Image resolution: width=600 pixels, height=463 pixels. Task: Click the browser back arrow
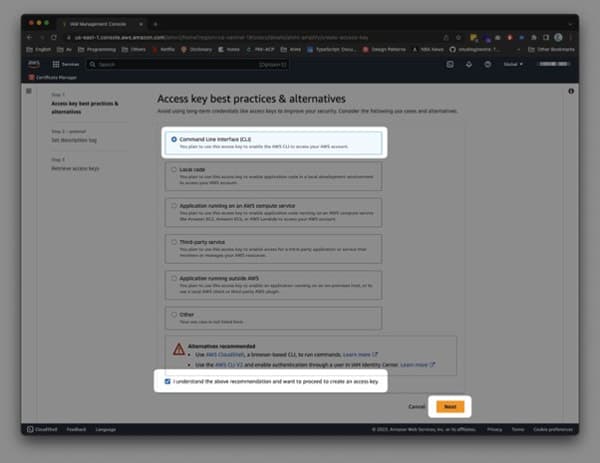point(29,37)
